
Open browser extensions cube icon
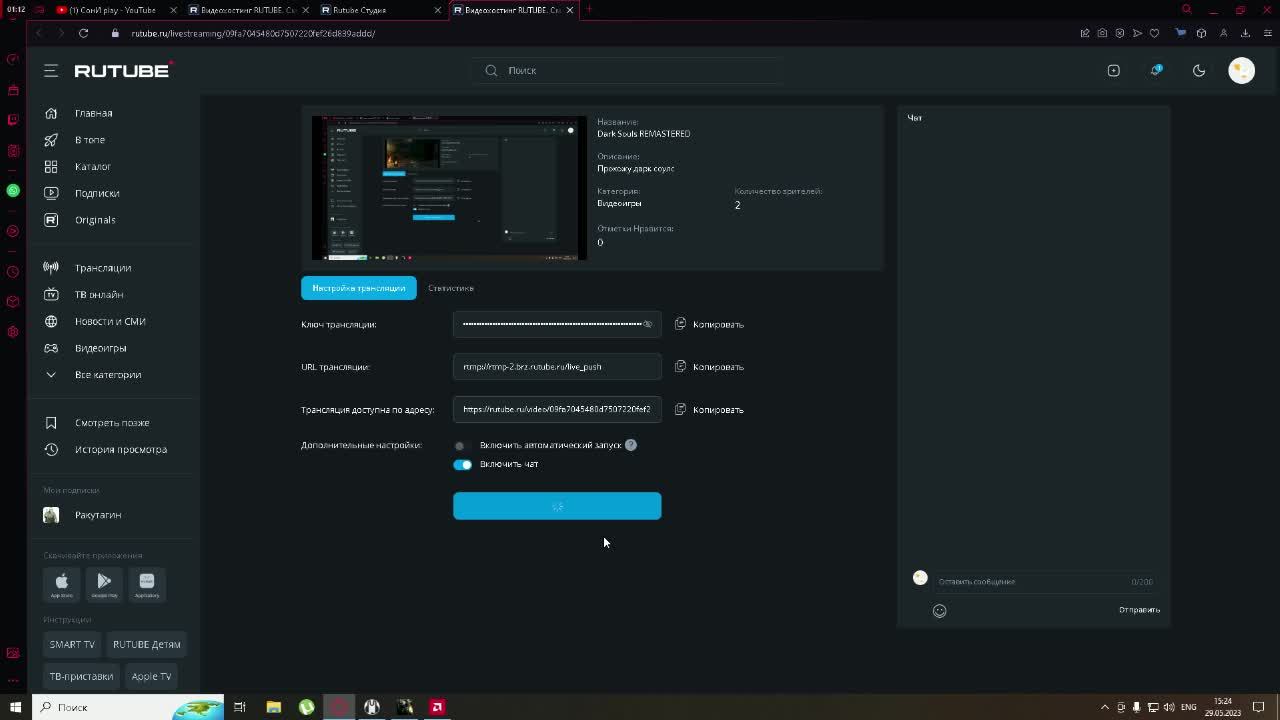(x=1201, y=33)
